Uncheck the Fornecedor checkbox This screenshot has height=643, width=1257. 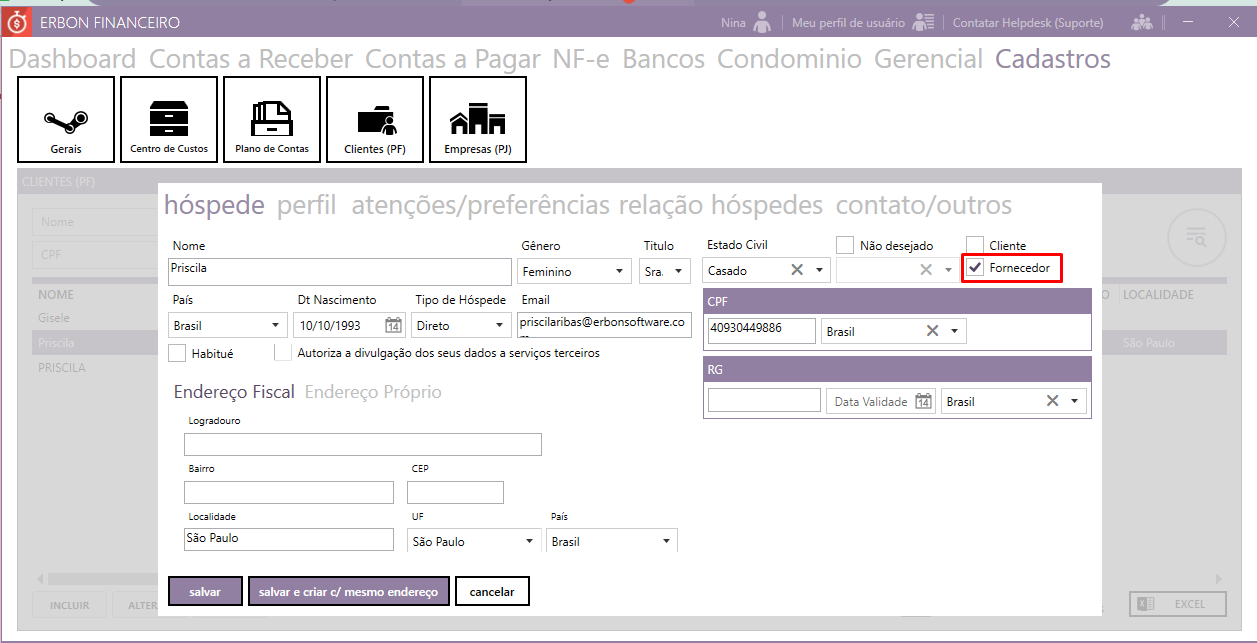(975, 268)
